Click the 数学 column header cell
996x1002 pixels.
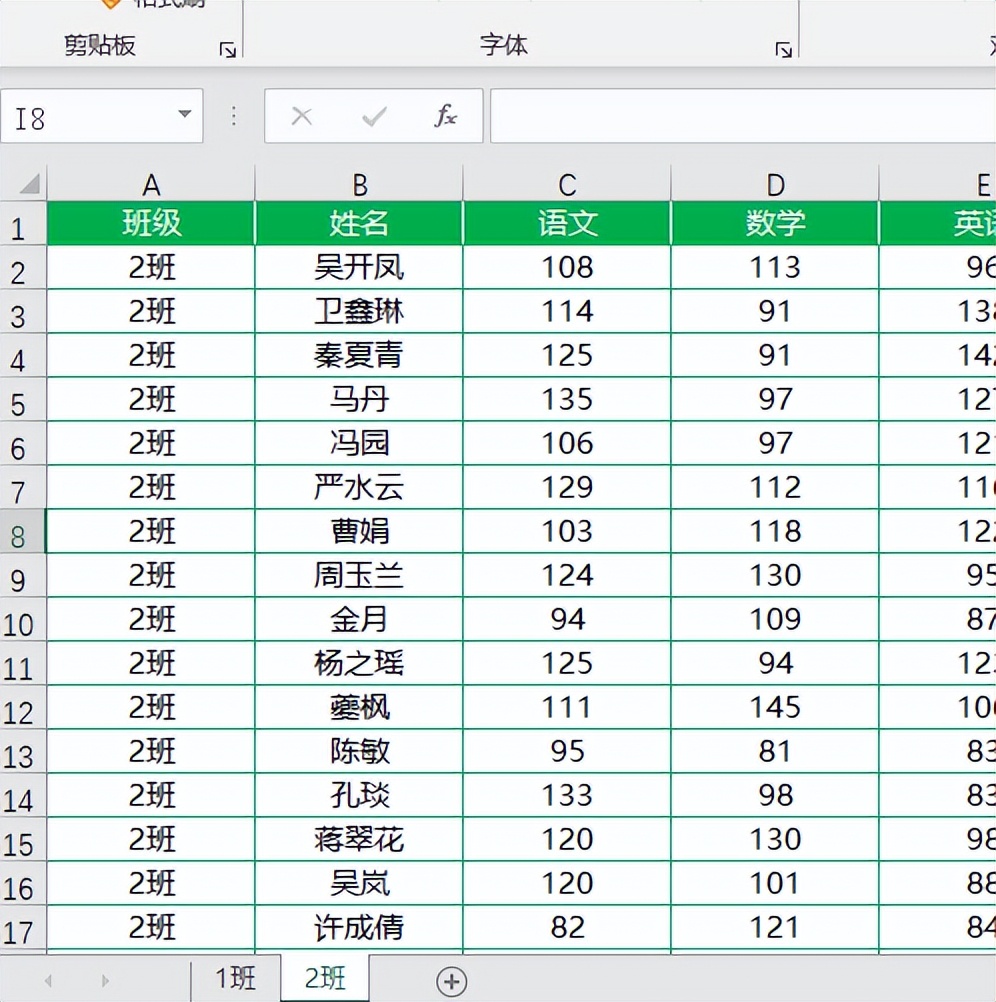(775, 223)
